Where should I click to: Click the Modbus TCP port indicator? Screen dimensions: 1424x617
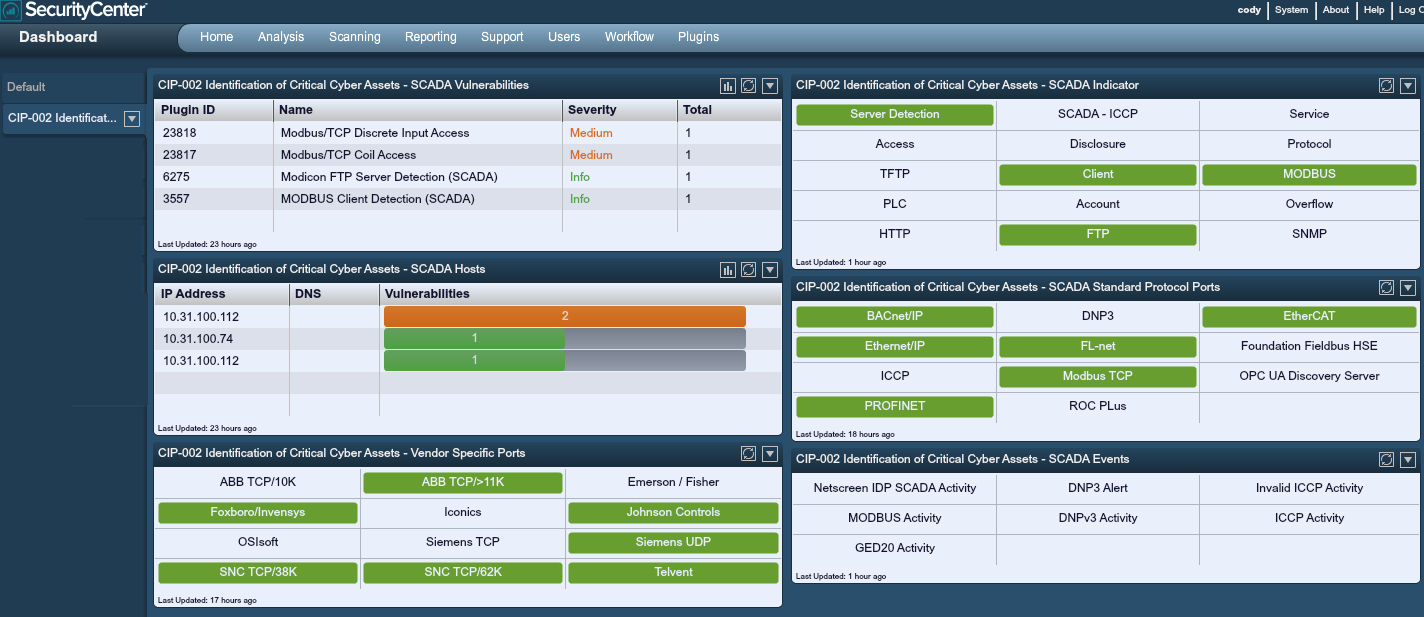[x=1098, y=377]
